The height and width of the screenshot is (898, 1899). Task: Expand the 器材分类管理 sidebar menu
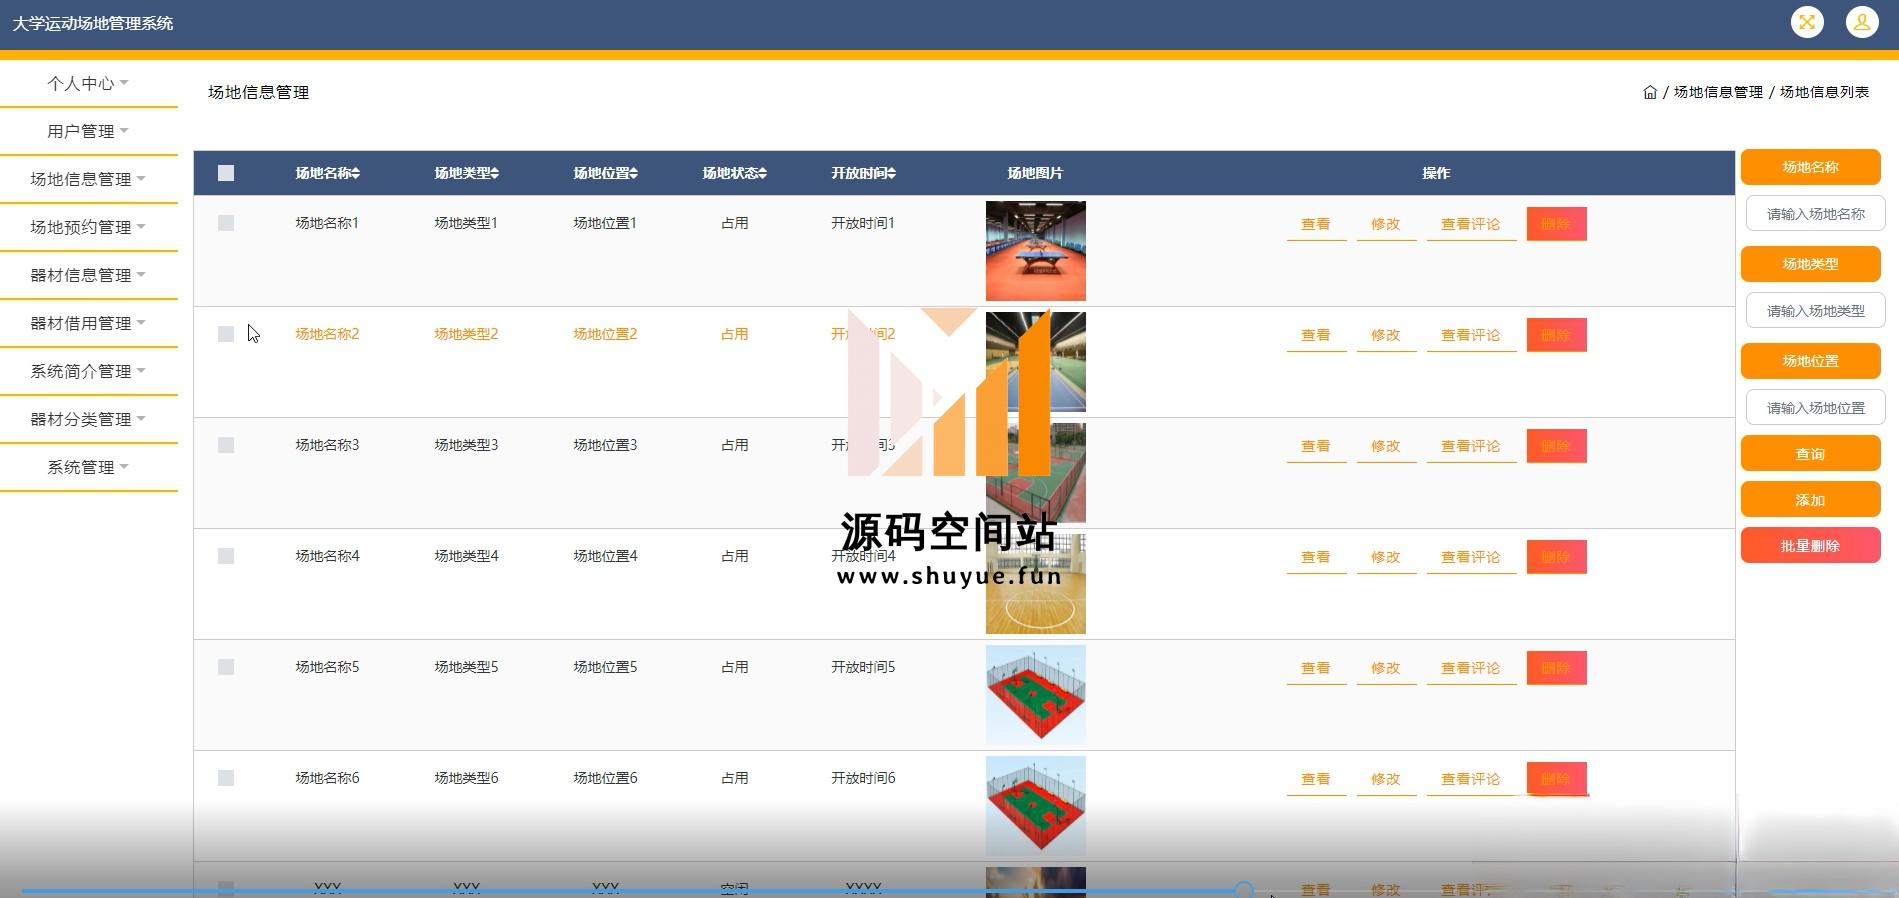point(88,419)
